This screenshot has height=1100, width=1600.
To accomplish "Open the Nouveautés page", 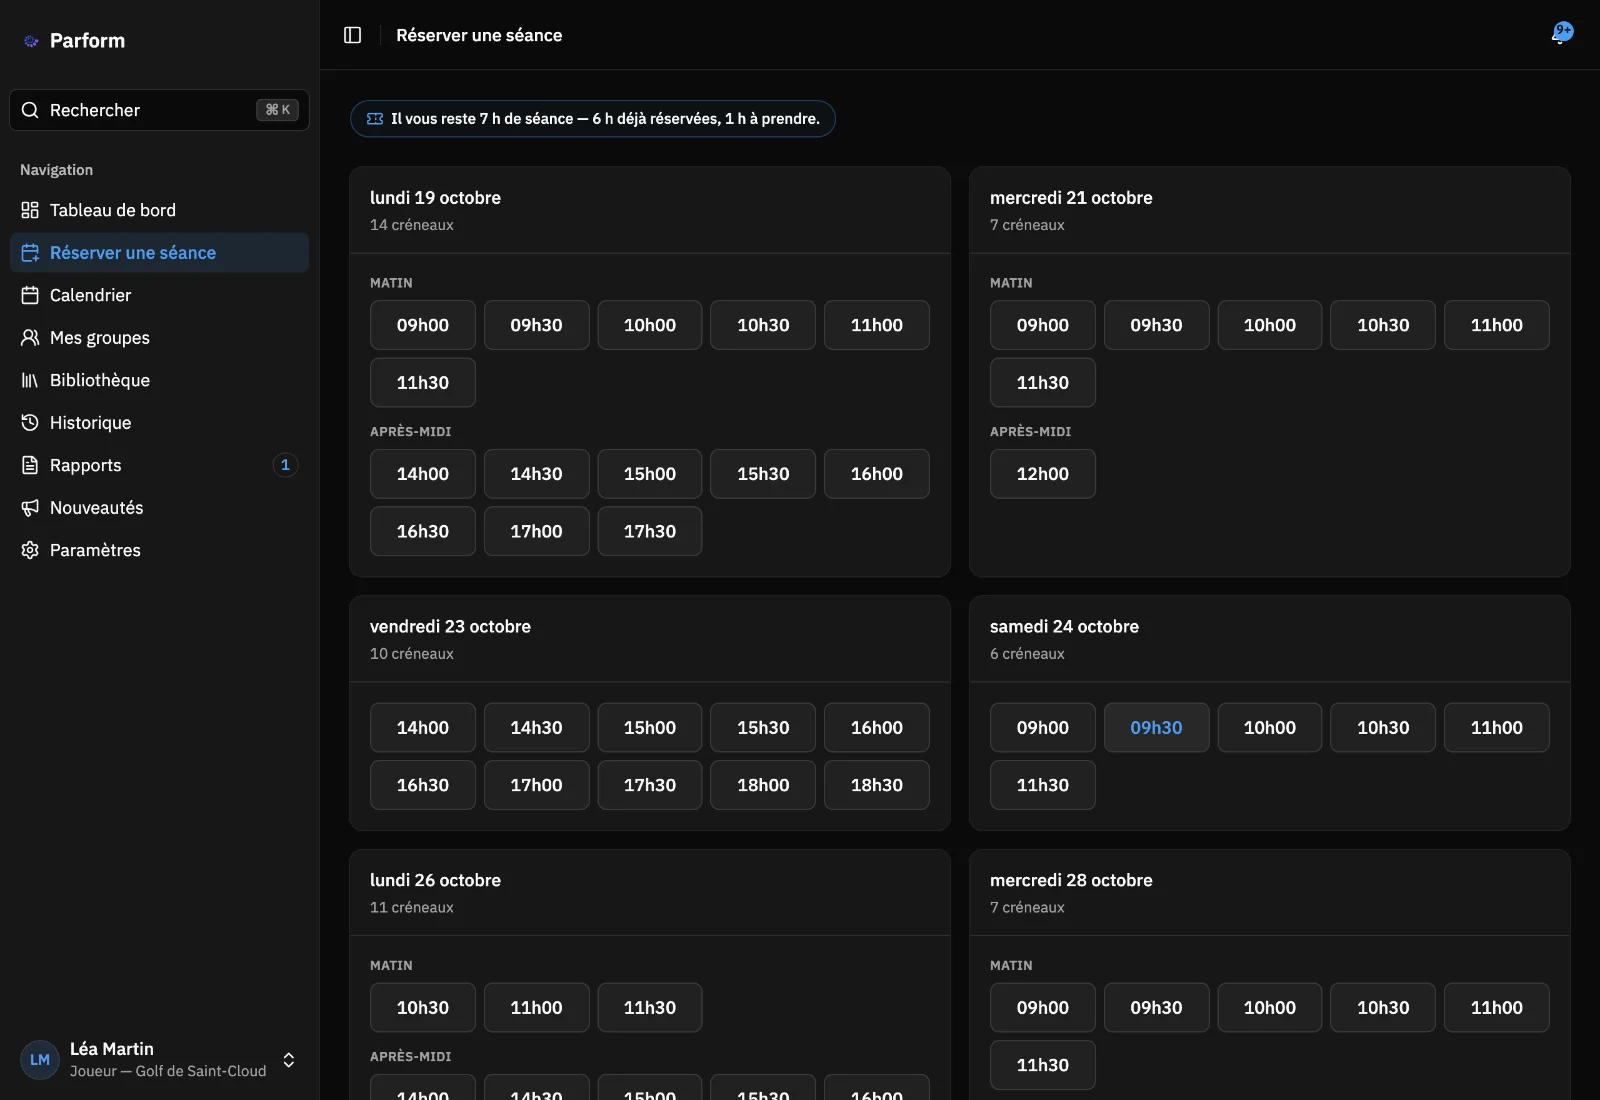I will pyautogui.click(x=160, y=508).
